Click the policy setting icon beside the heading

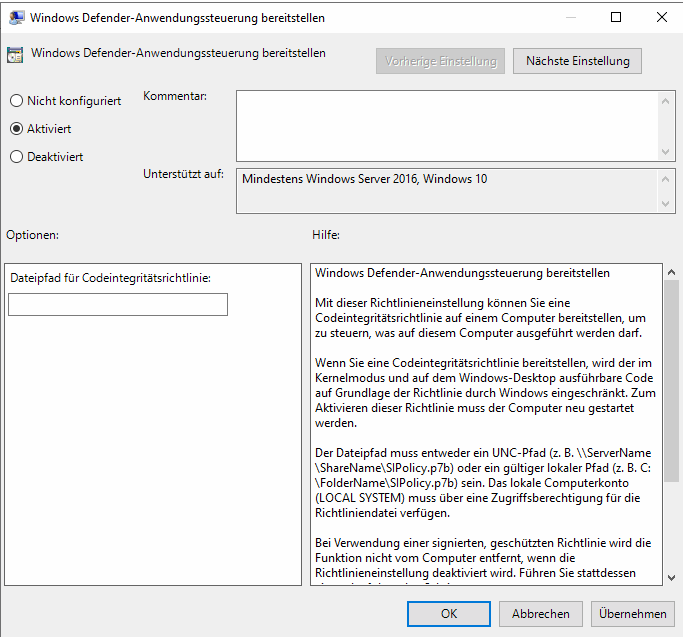coord(16,55)
